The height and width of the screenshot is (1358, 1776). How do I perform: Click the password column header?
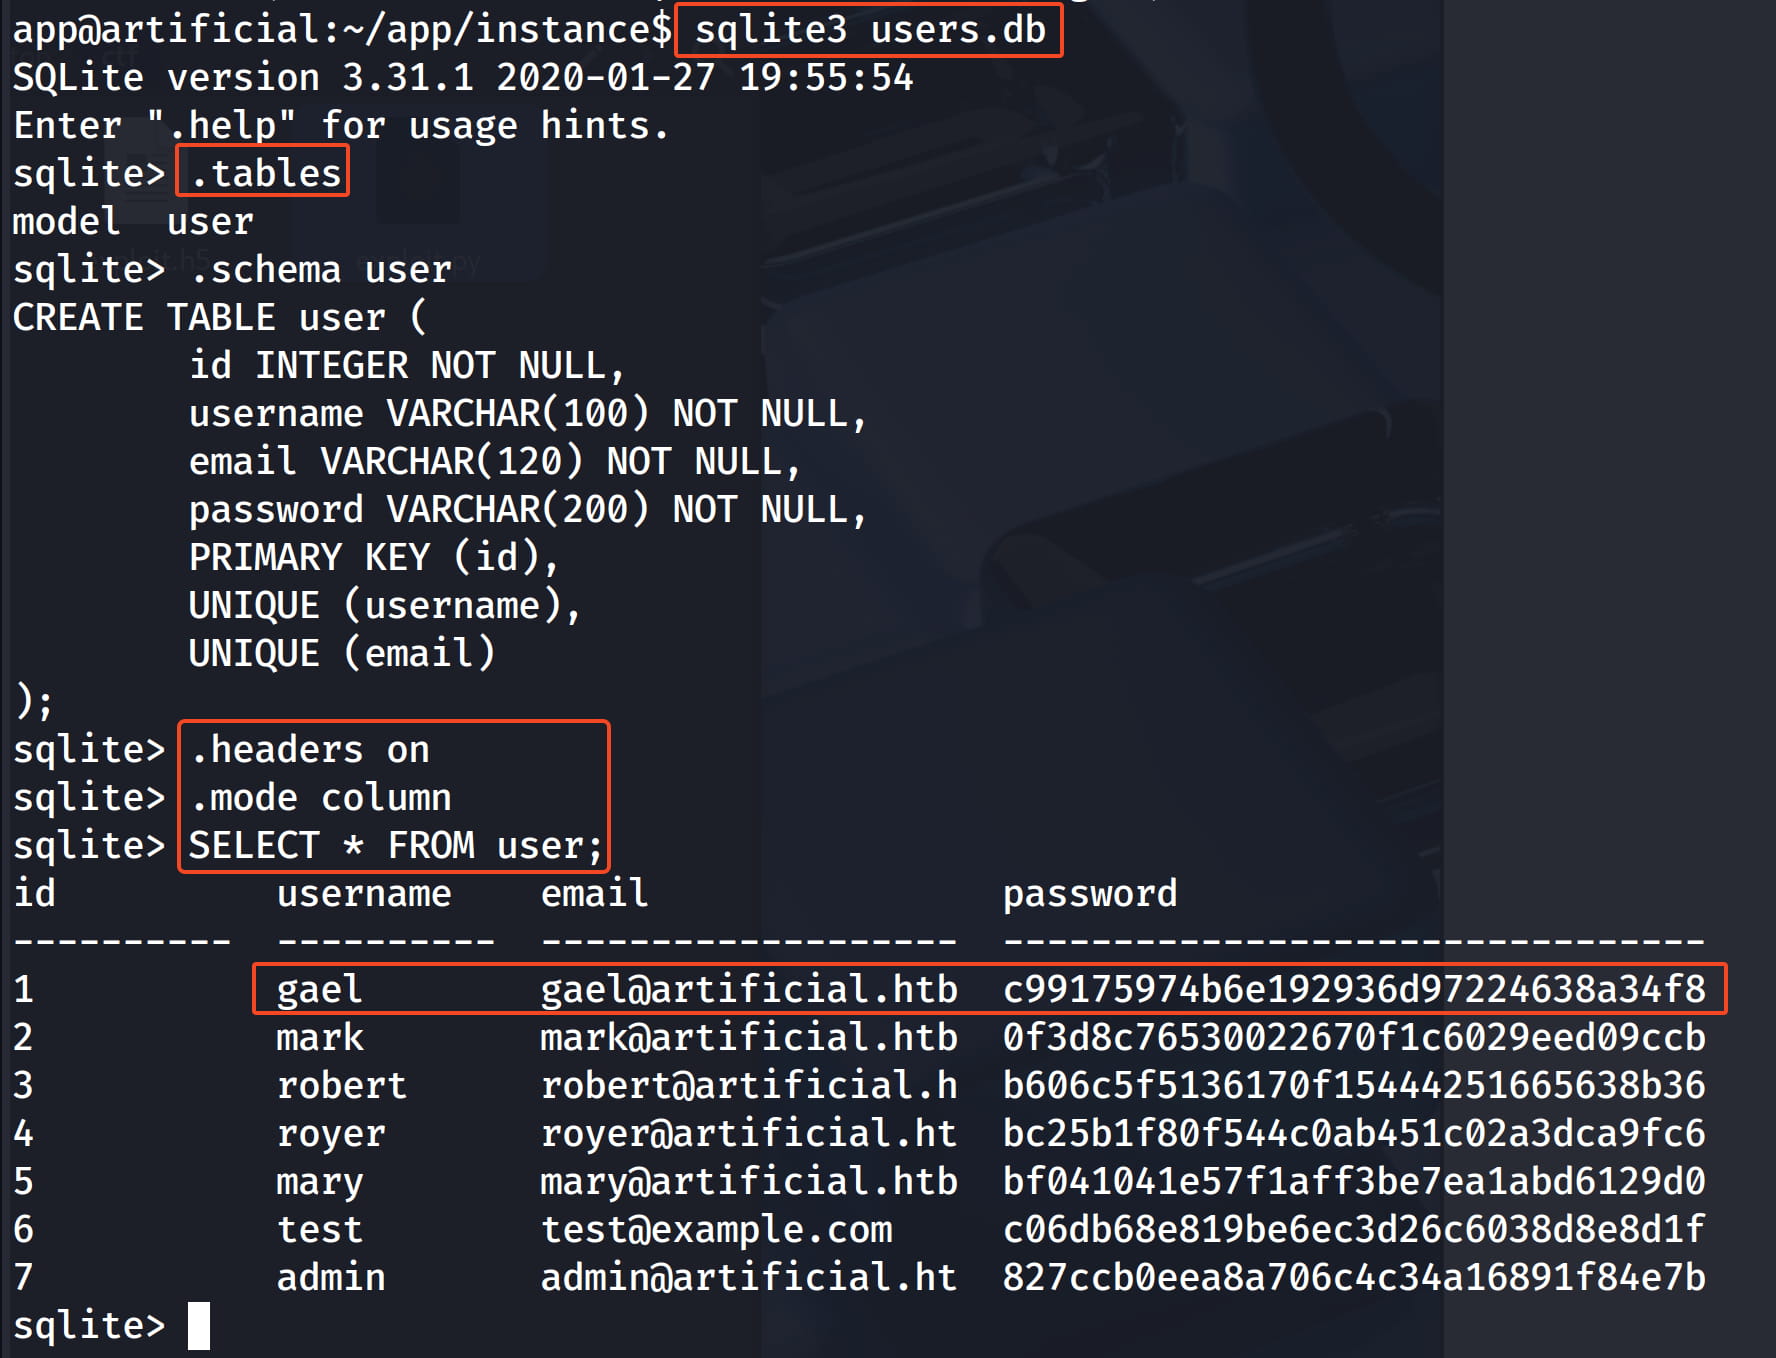pos(1090,893)
